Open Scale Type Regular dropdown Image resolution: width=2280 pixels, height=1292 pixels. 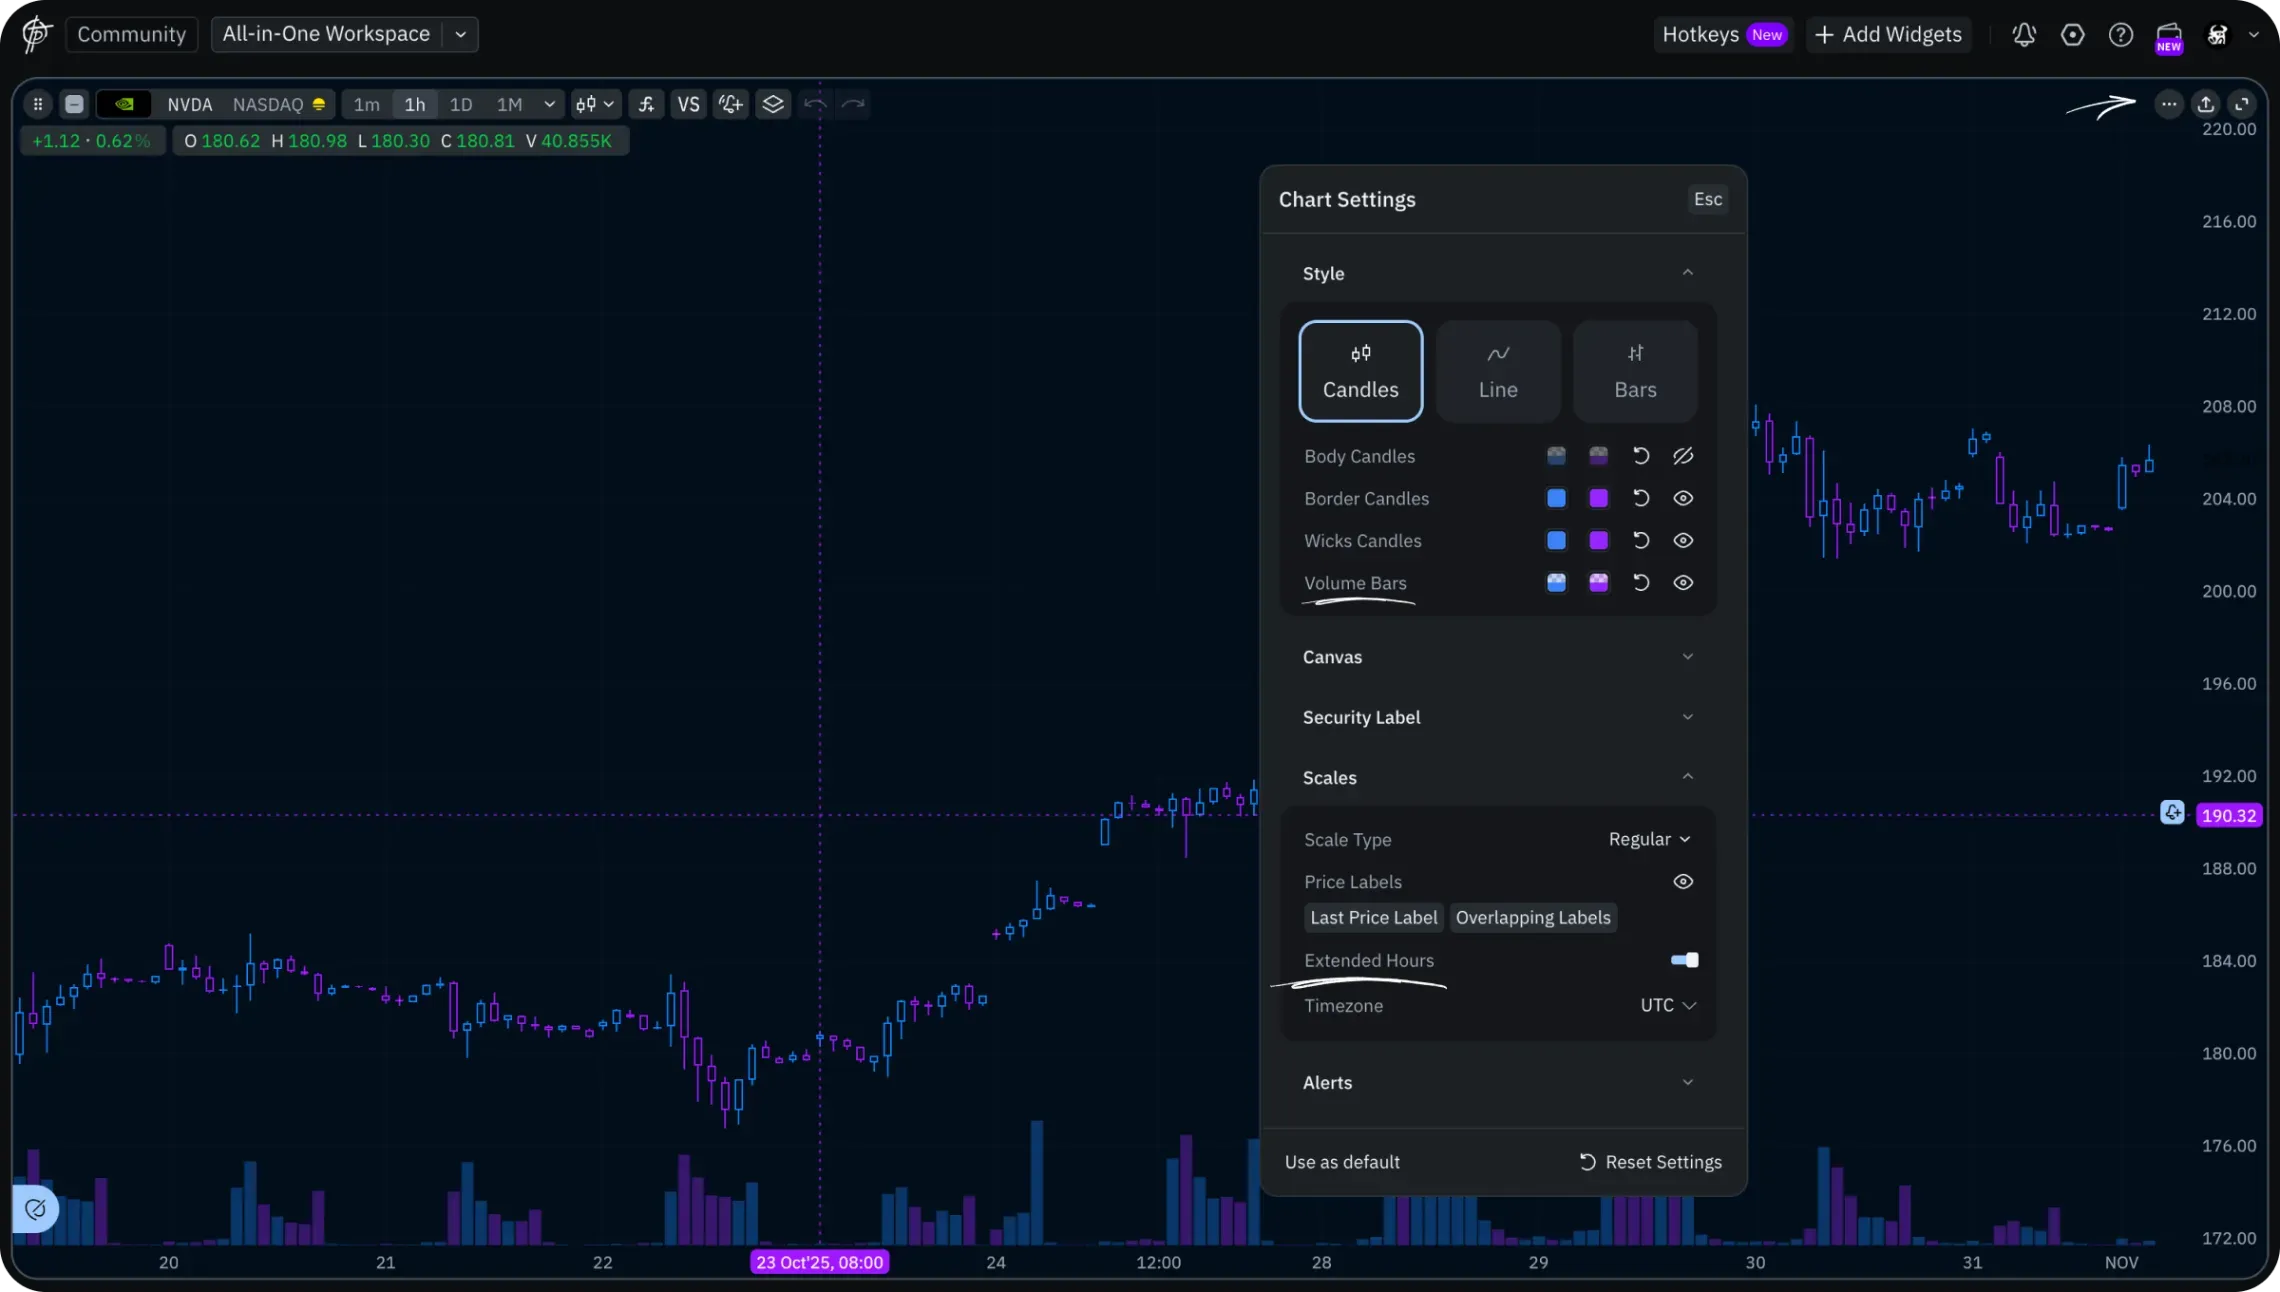[x=1649, y=840]
